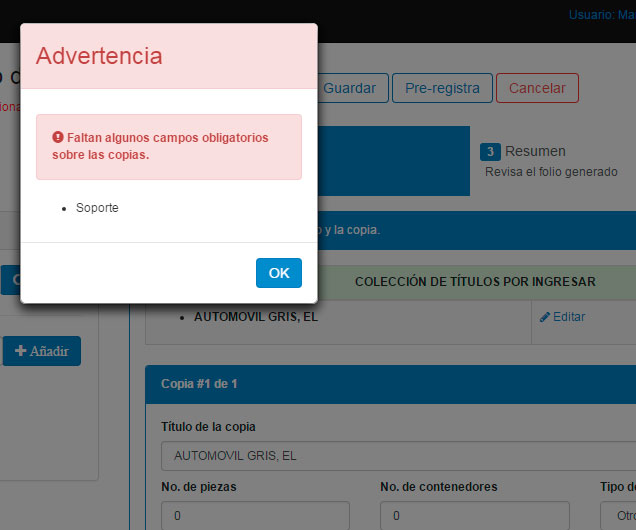Click the step 3 number badge
636x530 pixels.
pyautogui.click(x=490, y=152)
